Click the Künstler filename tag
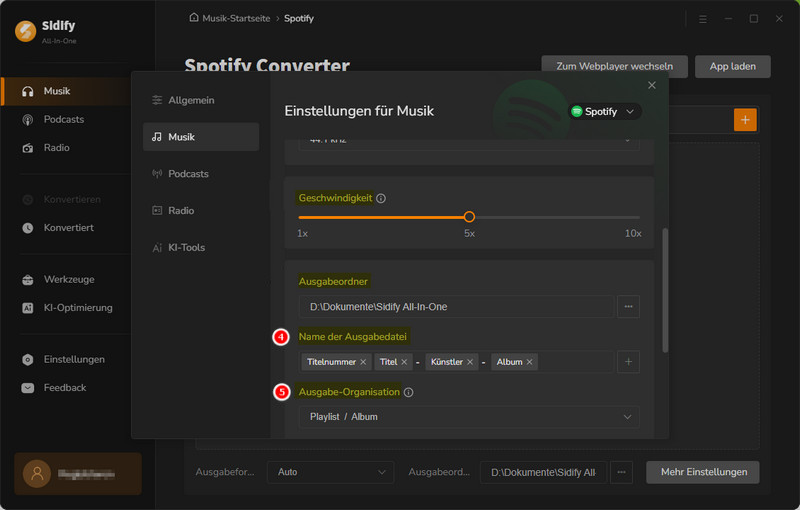 (446, 362)
